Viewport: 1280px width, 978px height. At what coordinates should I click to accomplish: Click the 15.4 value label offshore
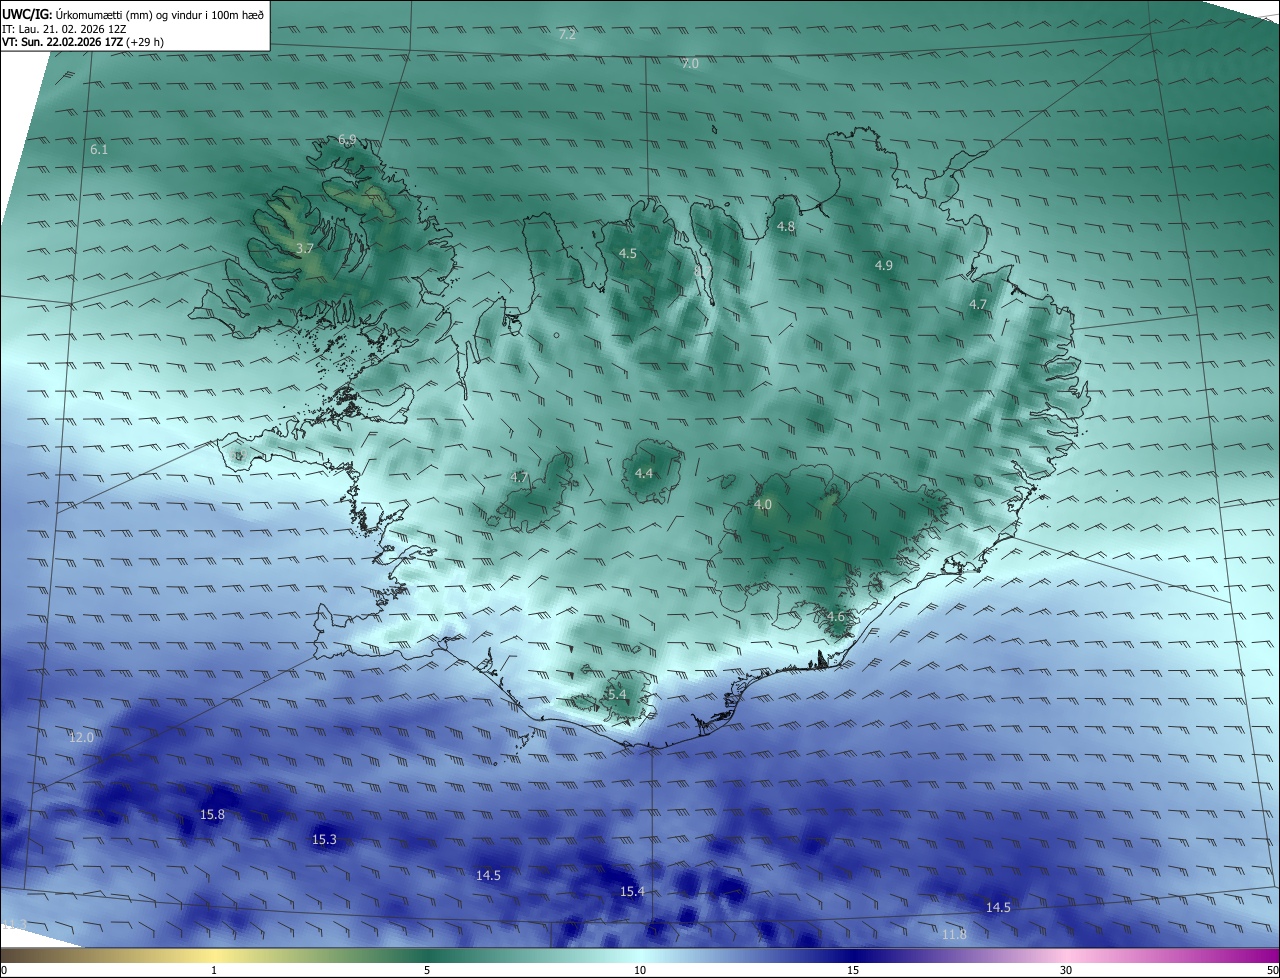click(x=632, y=891)
